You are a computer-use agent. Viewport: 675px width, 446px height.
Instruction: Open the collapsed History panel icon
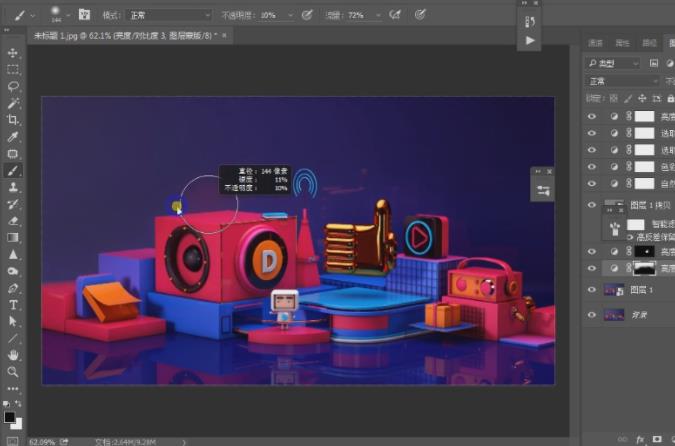[530, 22]
